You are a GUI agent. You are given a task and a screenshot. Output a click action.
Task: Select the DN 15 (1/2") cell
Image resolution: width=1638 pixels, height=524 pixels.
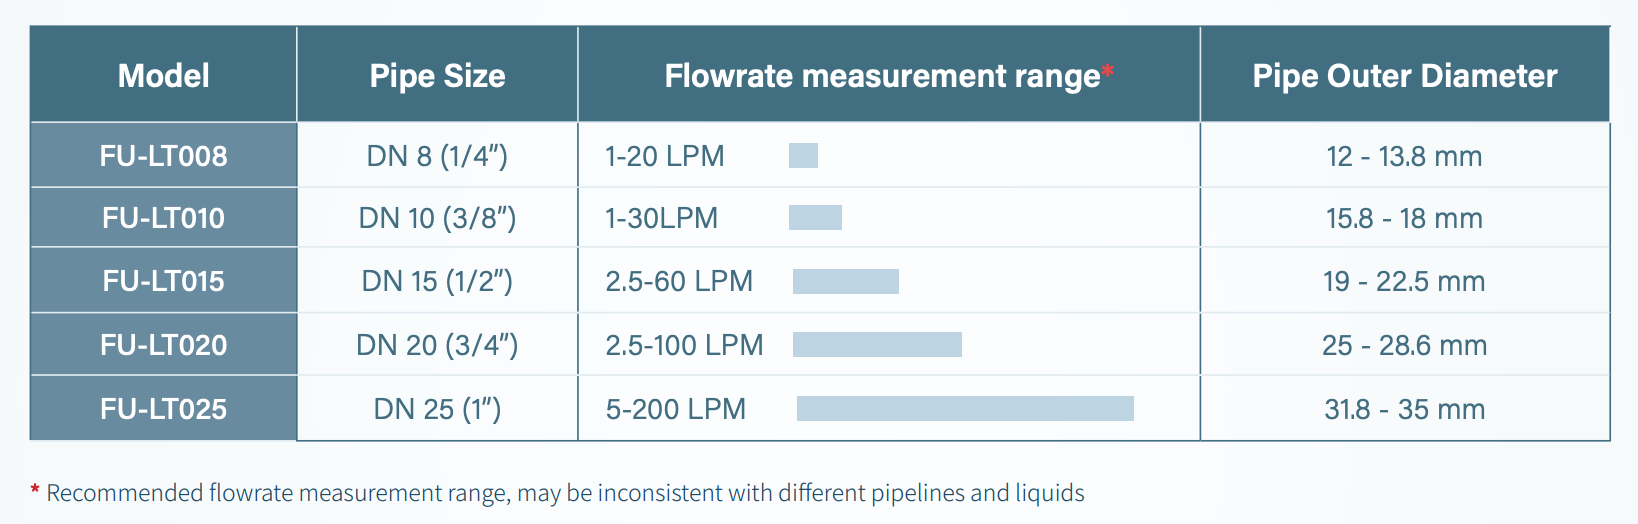tap(437, 281)
